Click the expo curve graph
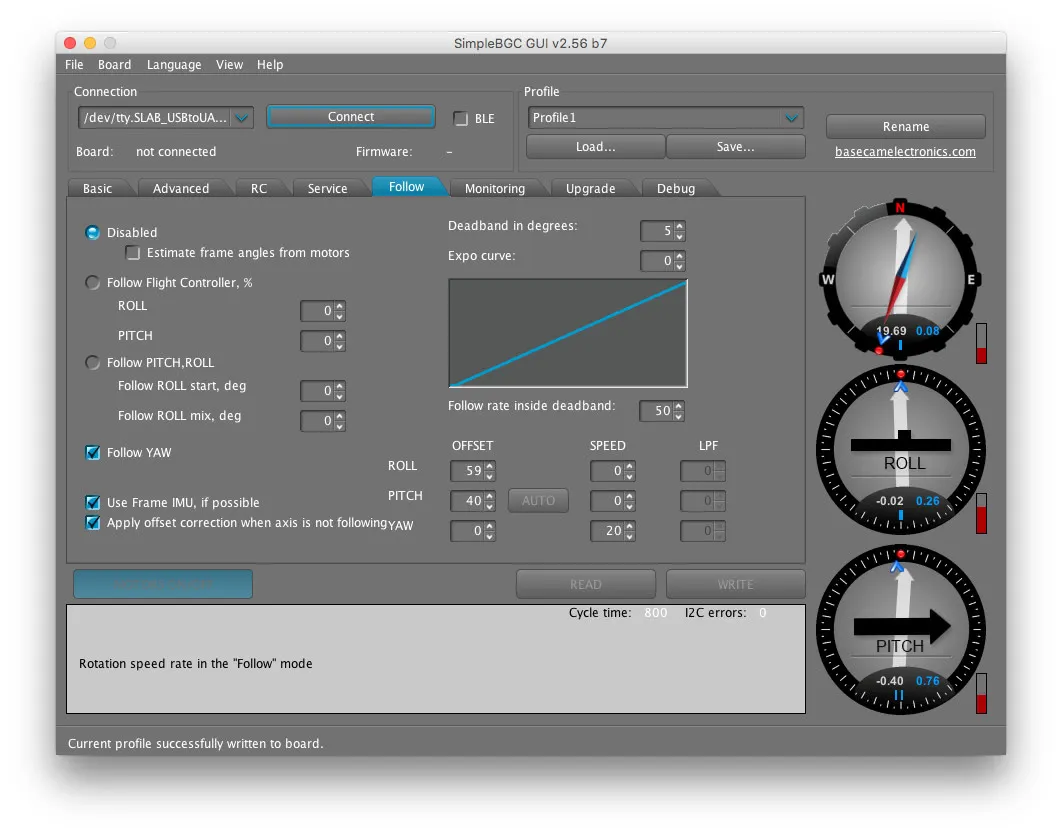 pyautogui.click(x=568, y=333)
